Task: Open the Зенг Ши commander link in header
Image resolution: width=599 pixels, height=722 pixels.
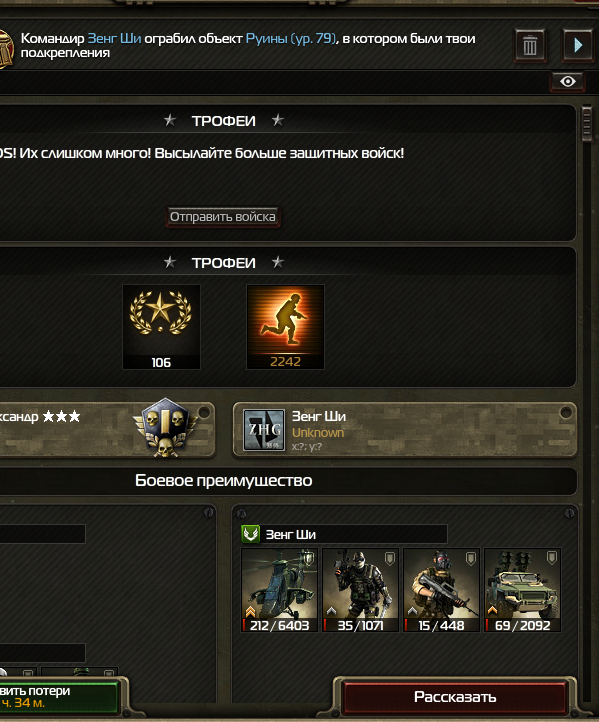Action: tap(114, 38)
